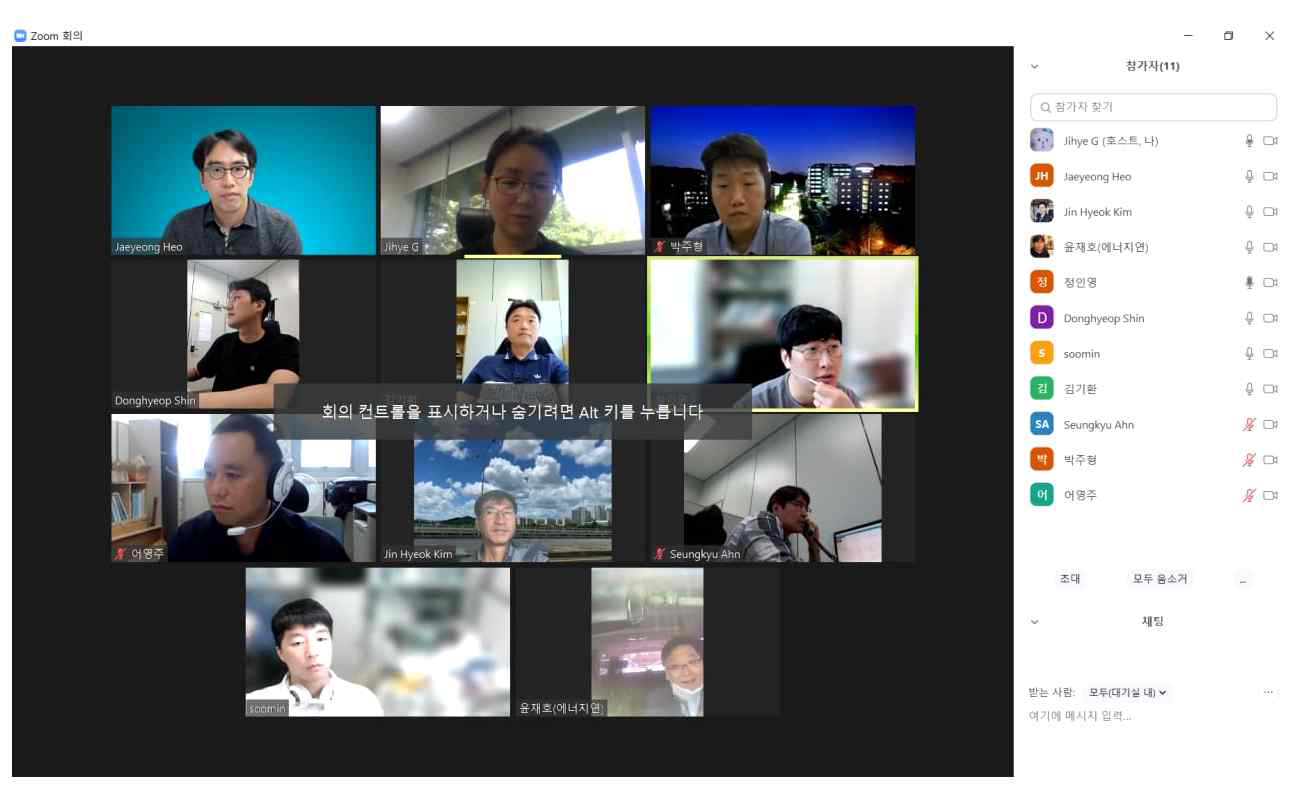The height and width of the screenshot is (794, 1304).
Task: Click Donghyeop Shin microphone icon in list
Action: 1249,318
